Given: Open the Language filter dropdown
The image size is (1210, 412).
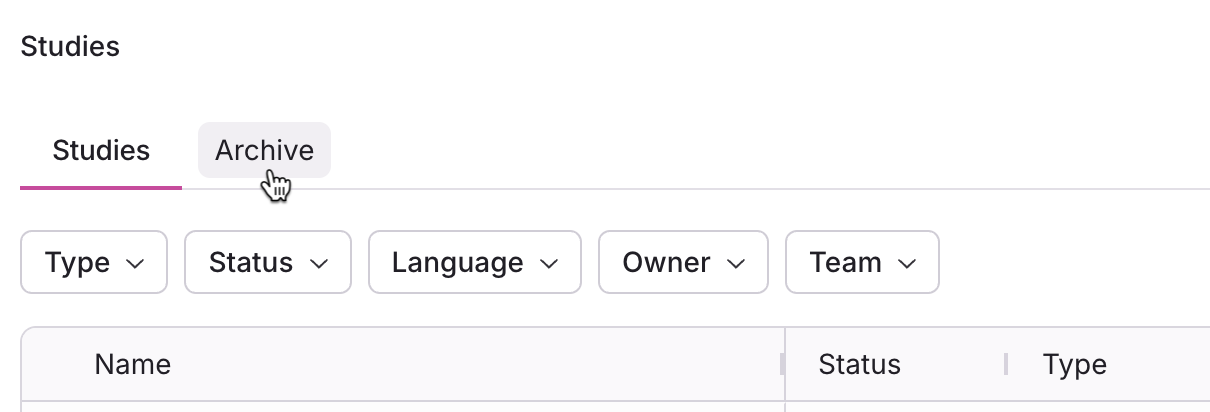Looking at the screenshot, I should coord(475,263).
